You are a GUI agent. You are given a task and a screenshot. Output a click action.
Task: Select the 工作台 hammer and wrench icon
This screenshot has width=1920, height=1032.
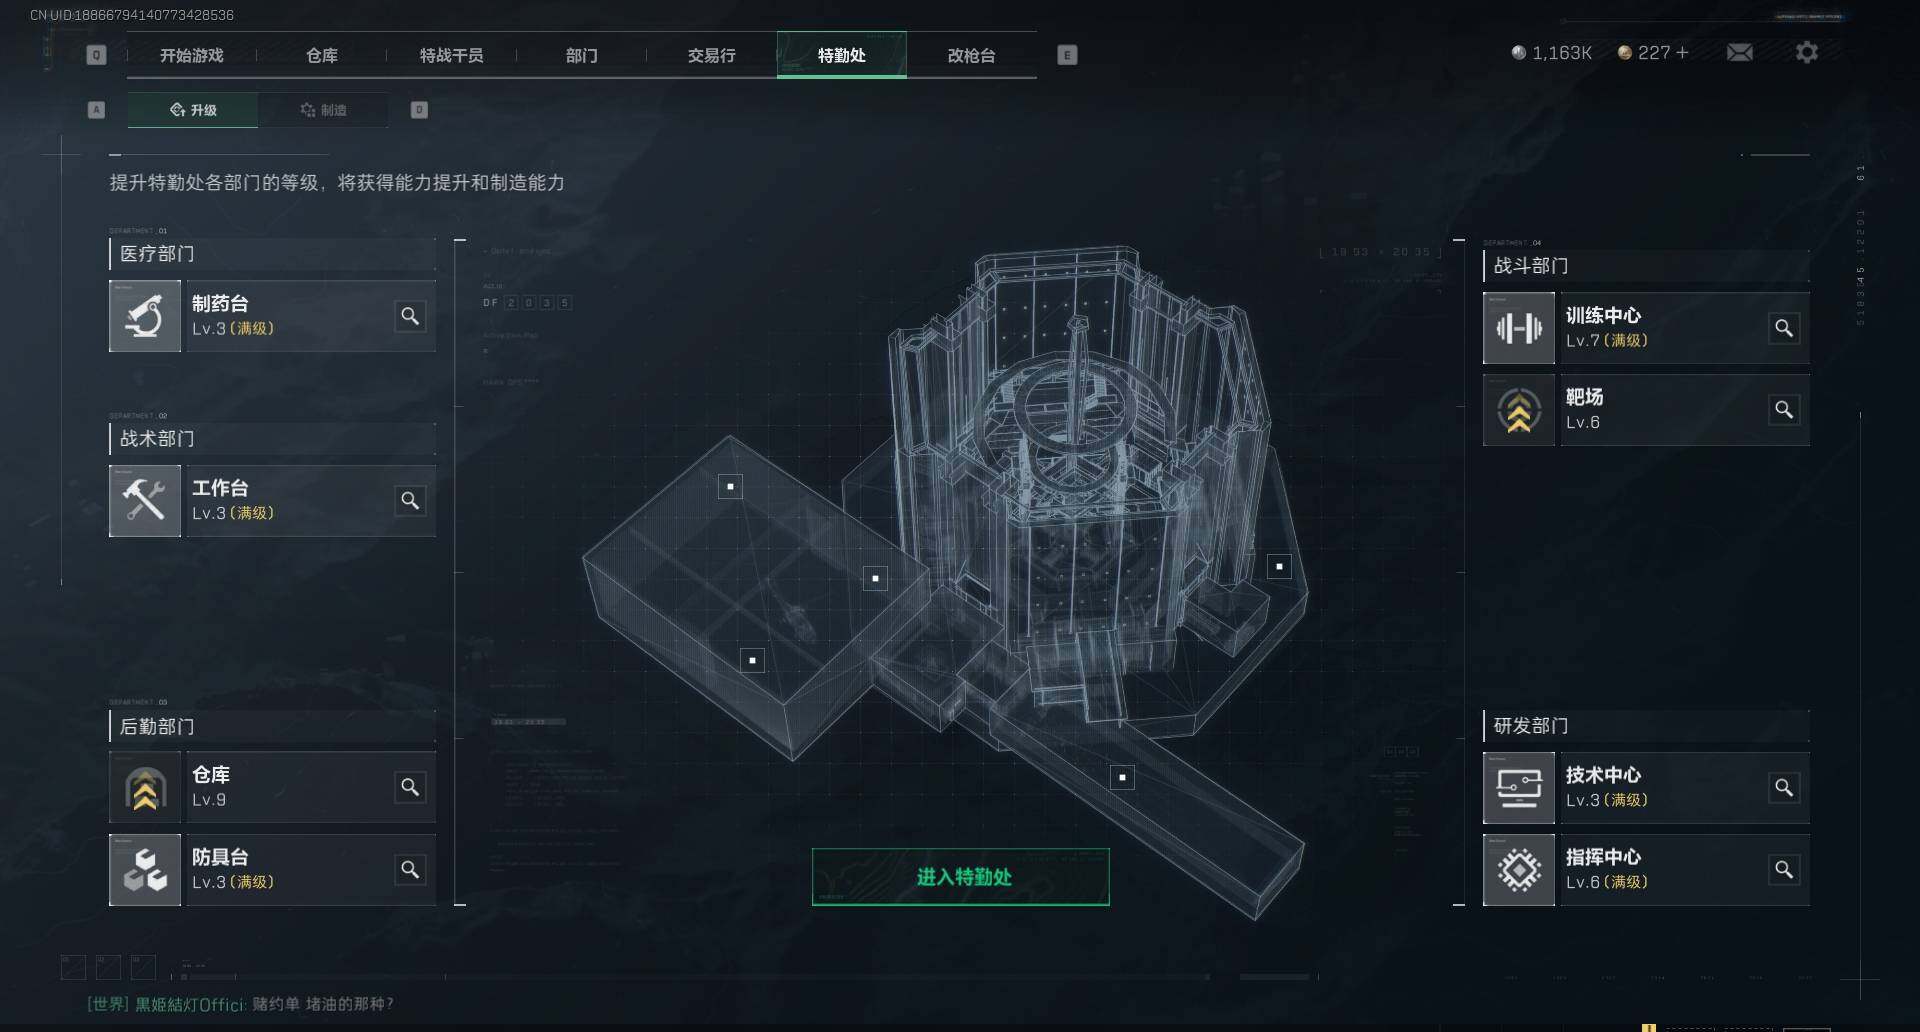(x=145, y=501)
